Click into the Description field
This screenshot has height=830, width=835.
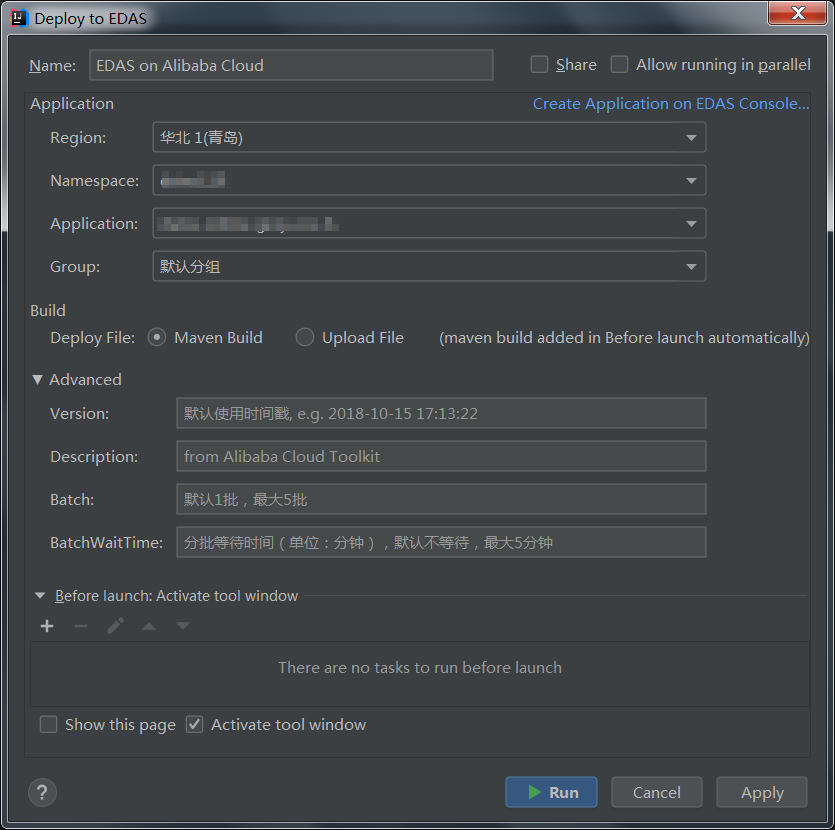pos(441,456)
